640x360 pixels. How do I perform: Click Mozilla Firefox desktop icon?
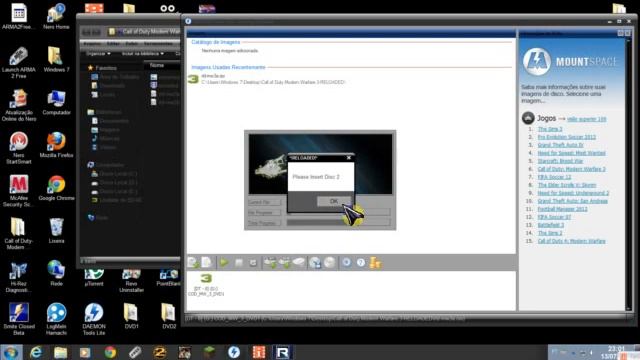[56, 144]
